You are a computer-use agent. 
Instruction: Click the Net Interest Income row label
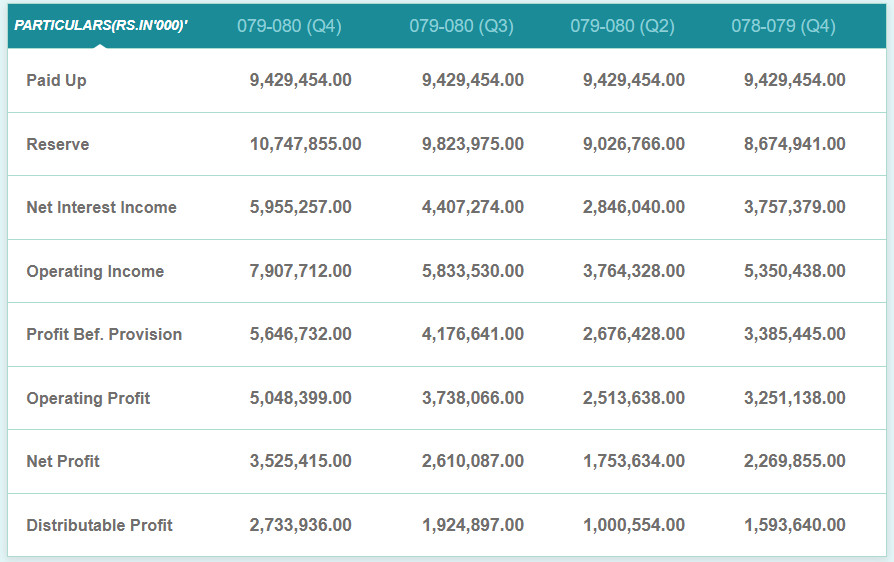click(101, 207)
